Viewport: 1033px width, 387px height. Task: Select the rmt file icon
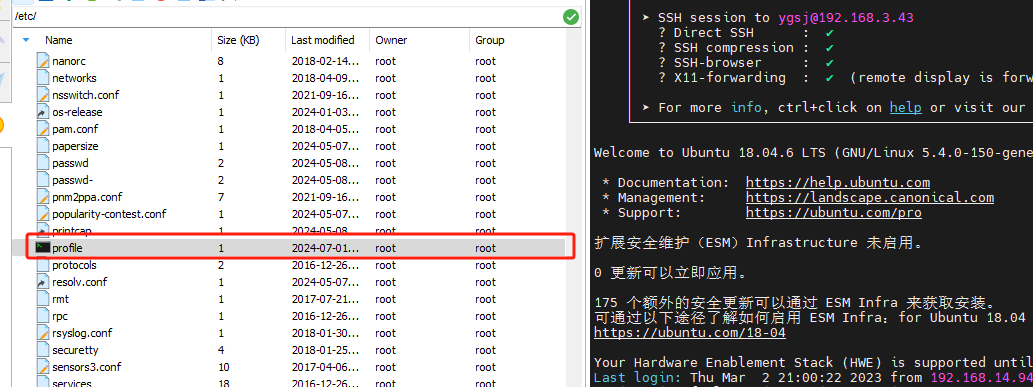(x=43, y=299)
